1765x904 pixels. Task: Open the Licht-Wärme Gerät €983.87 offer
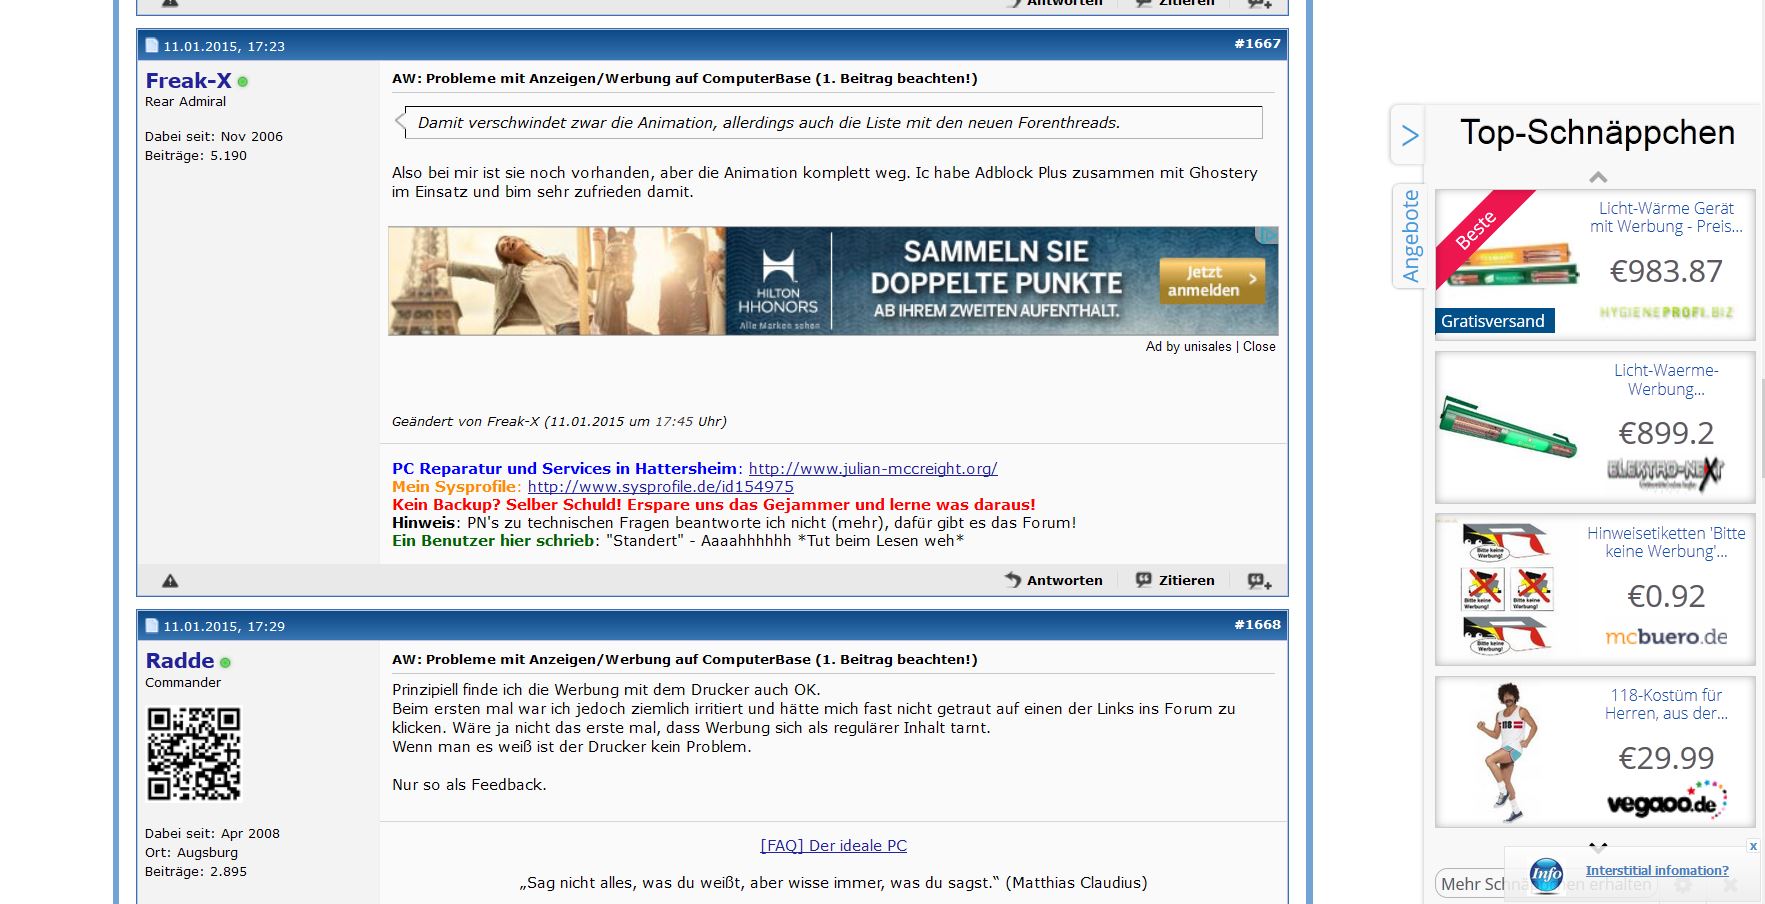1595,265
